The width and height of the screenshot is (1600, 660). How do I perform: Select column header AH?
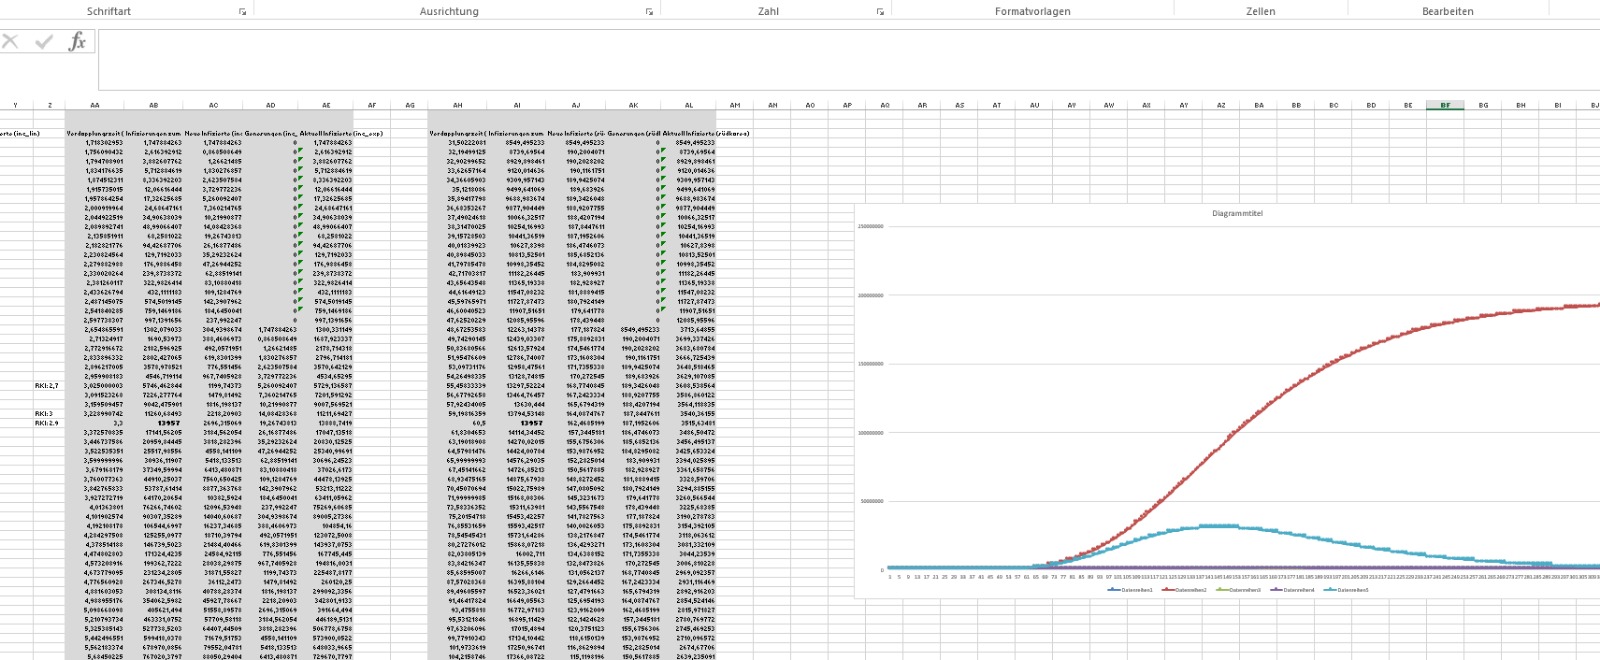(x=458, y=105)
